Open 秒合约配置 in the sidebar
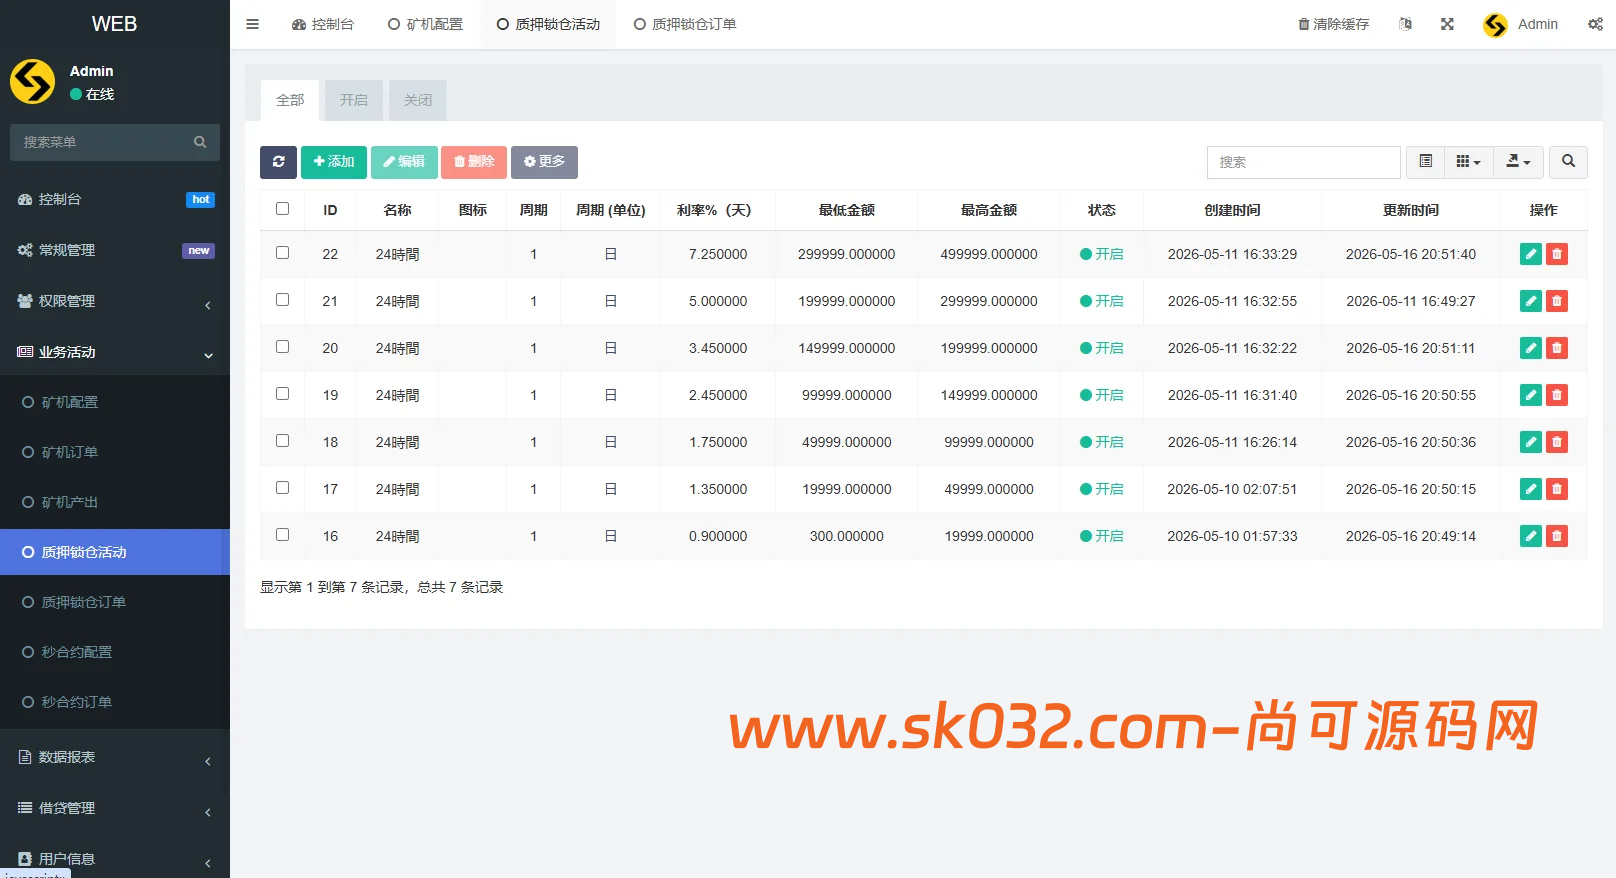Image resolution: width=1616 pixels, height=878 pixels. click(x=115, y=652)
